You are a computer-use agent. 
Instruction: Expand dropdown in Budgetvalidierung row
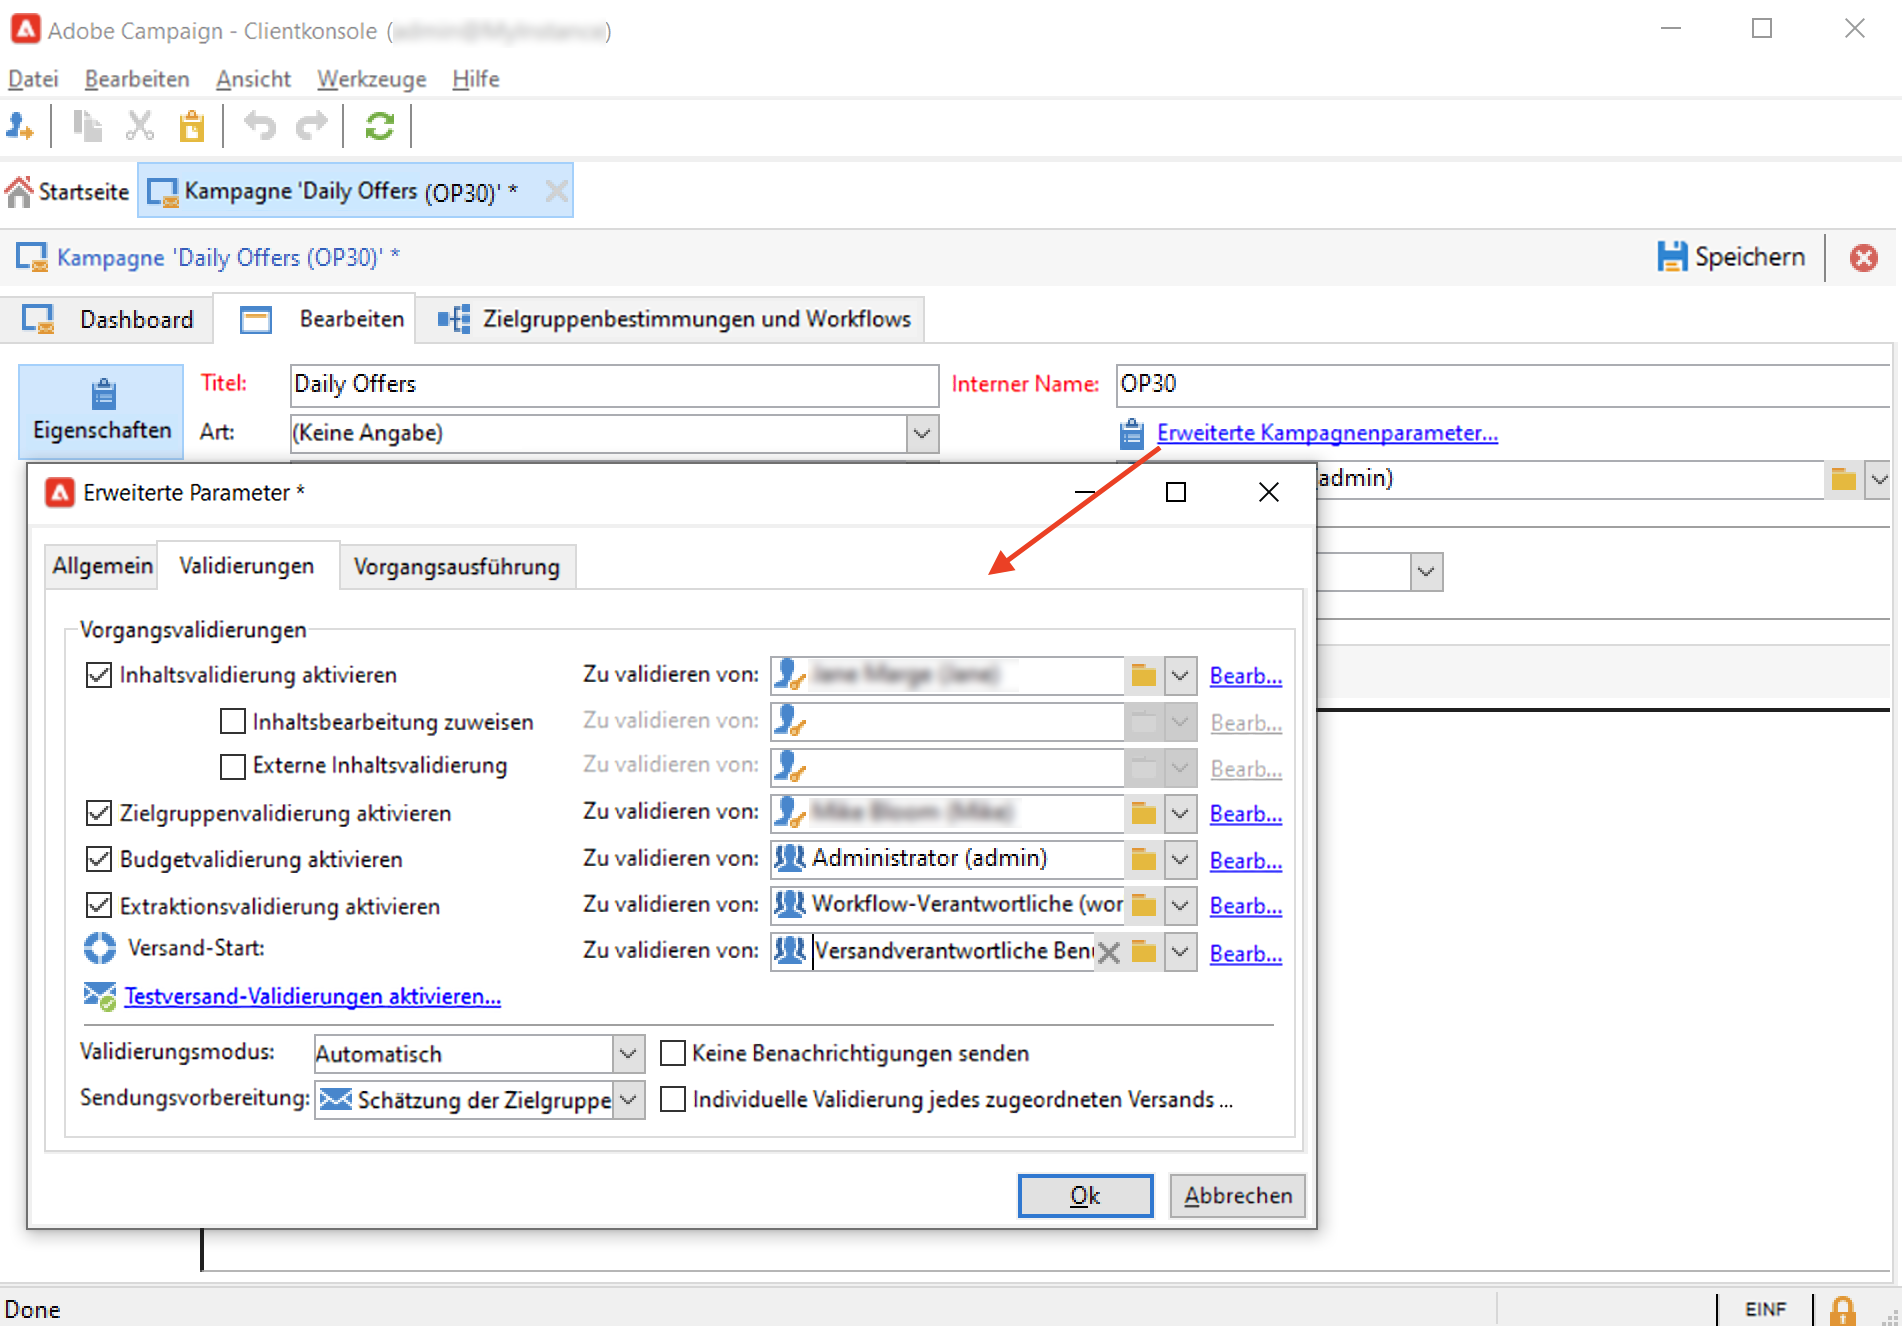1180,859
